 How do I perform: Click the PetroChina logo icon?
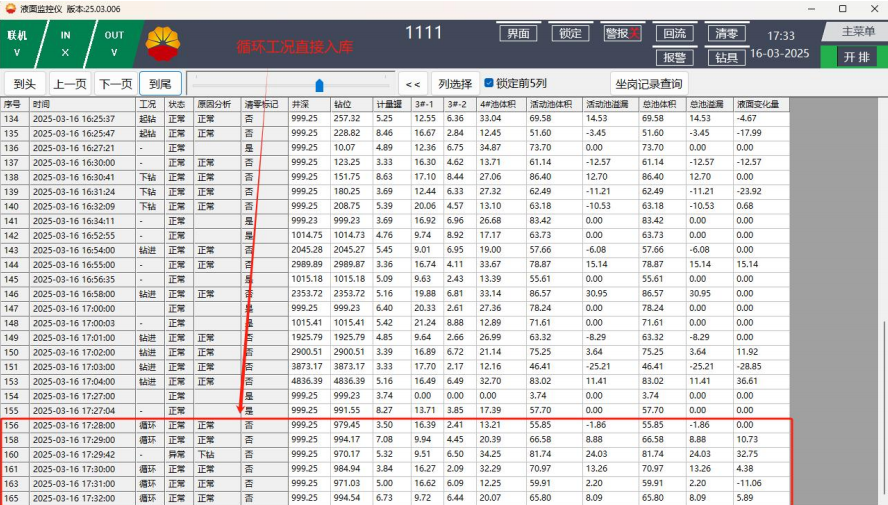click(x=163, y=44)
